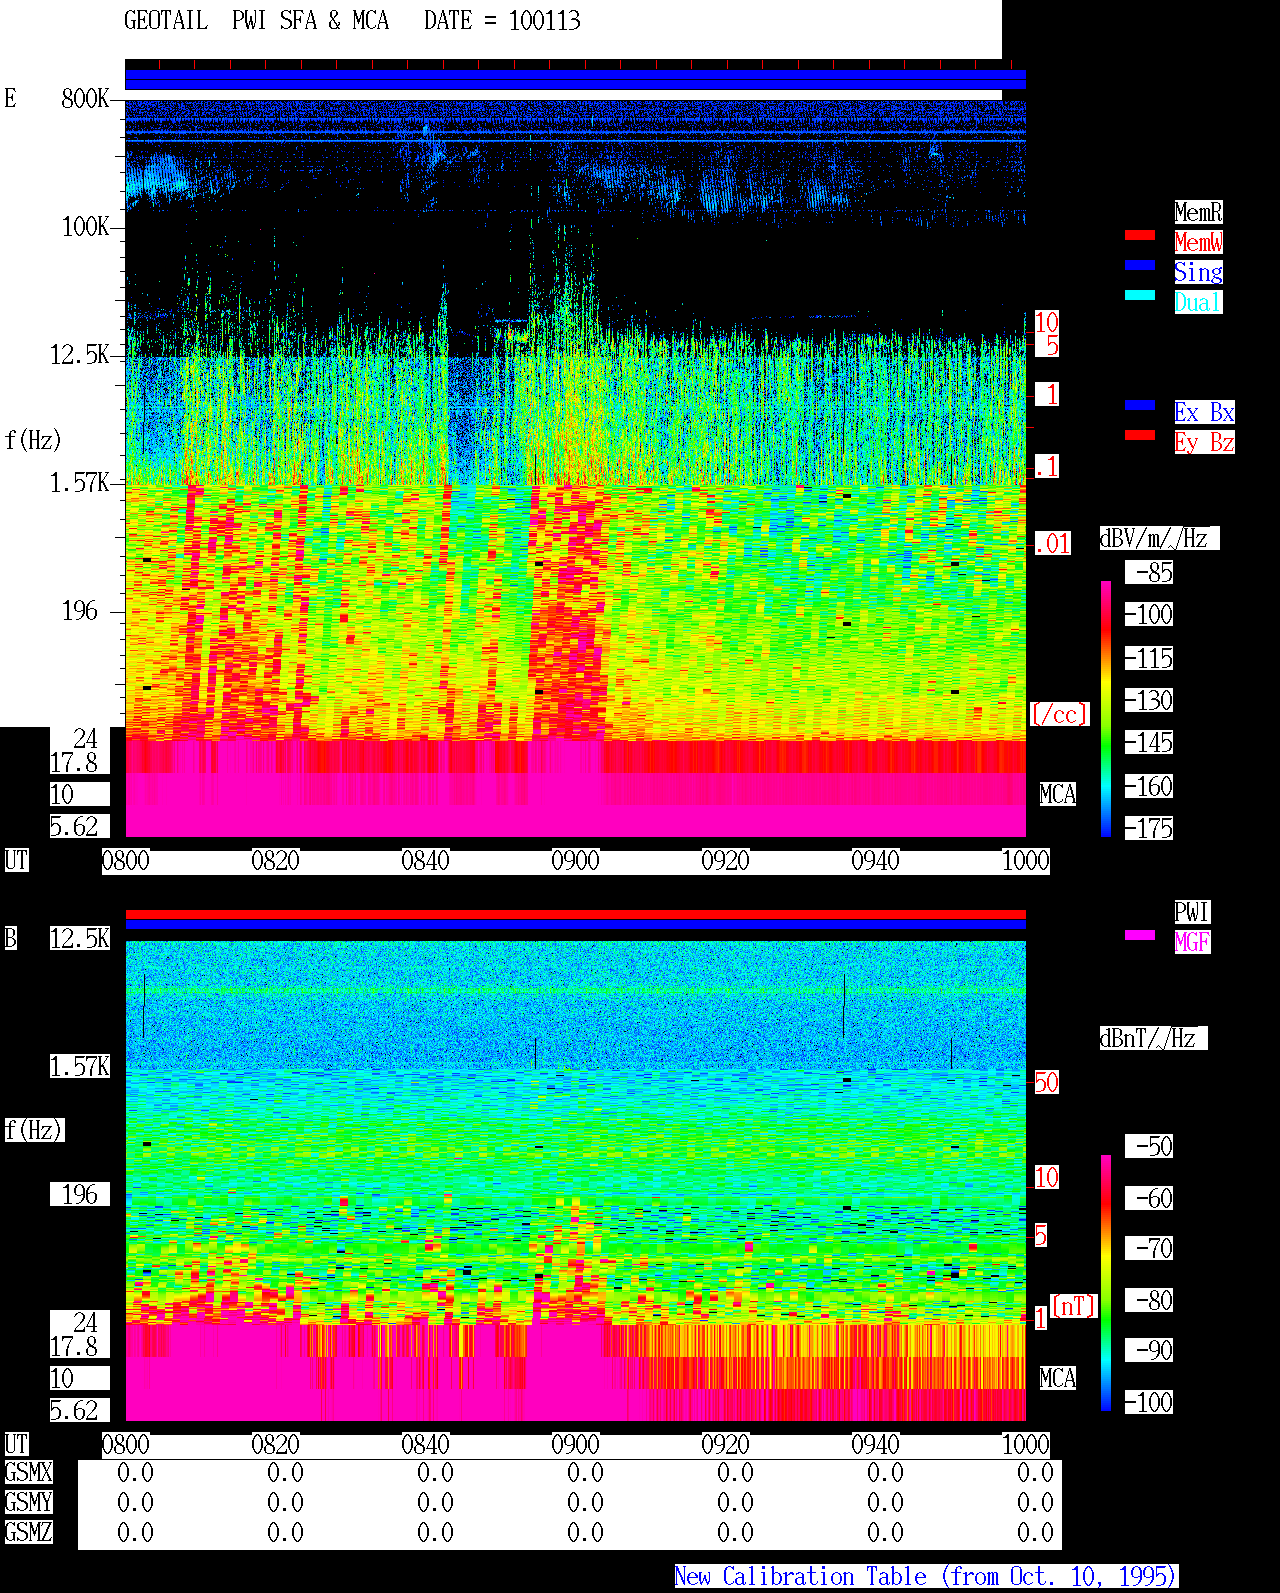Click the upper panel MCA label

click(x=1057, y=795)
